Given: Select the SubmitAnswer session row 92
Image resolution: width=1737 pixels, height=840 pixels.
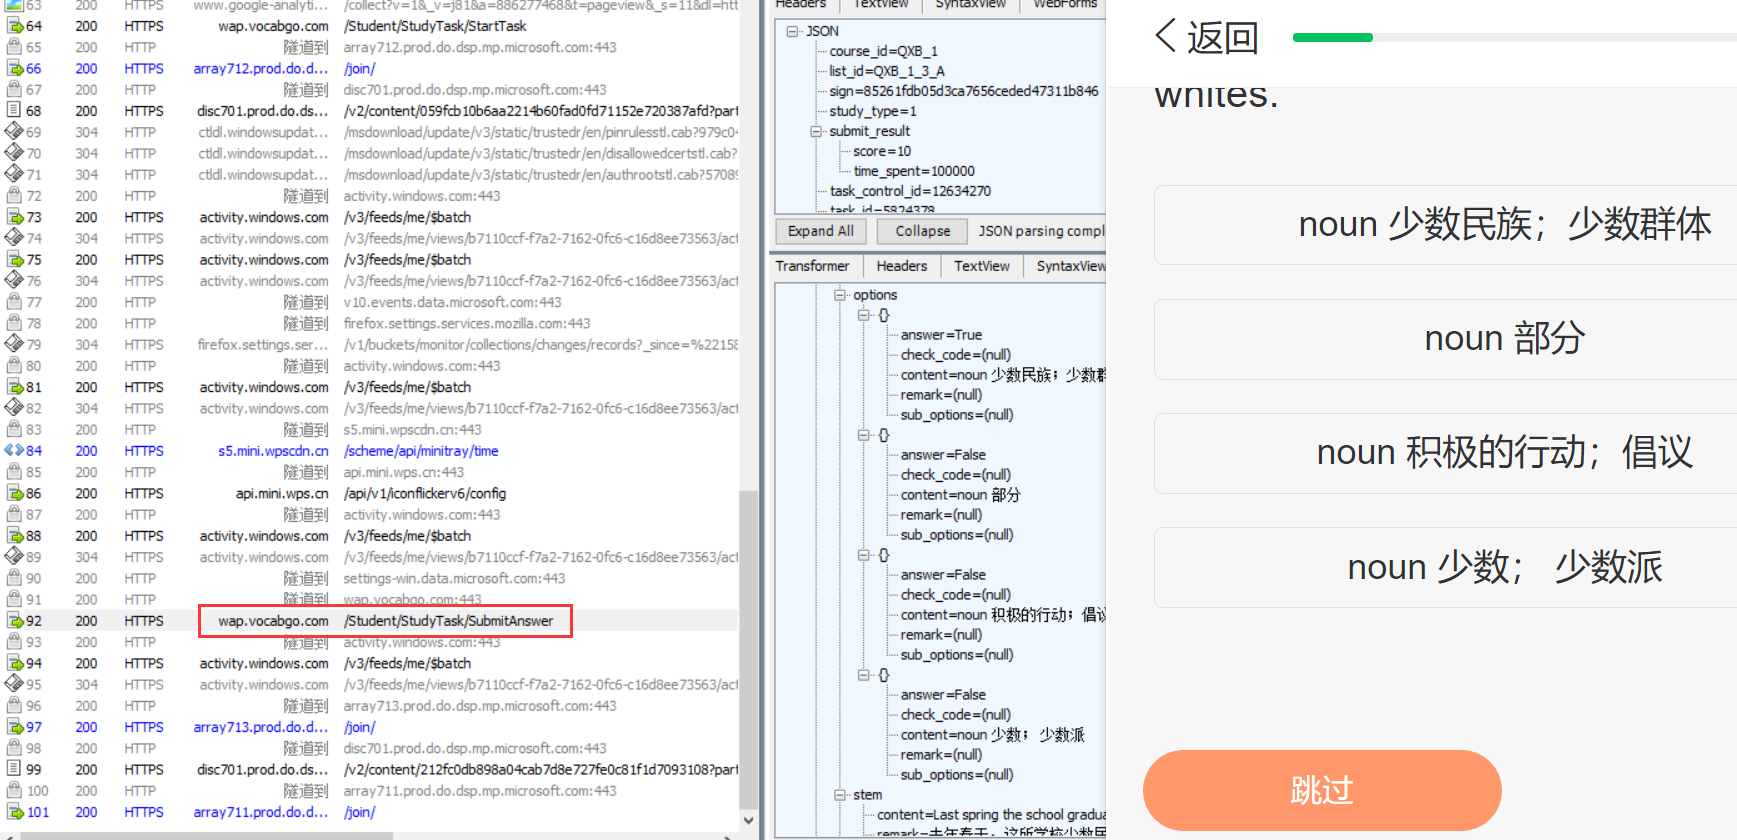Looking at the screenshot, I should [x=370, y=621].
